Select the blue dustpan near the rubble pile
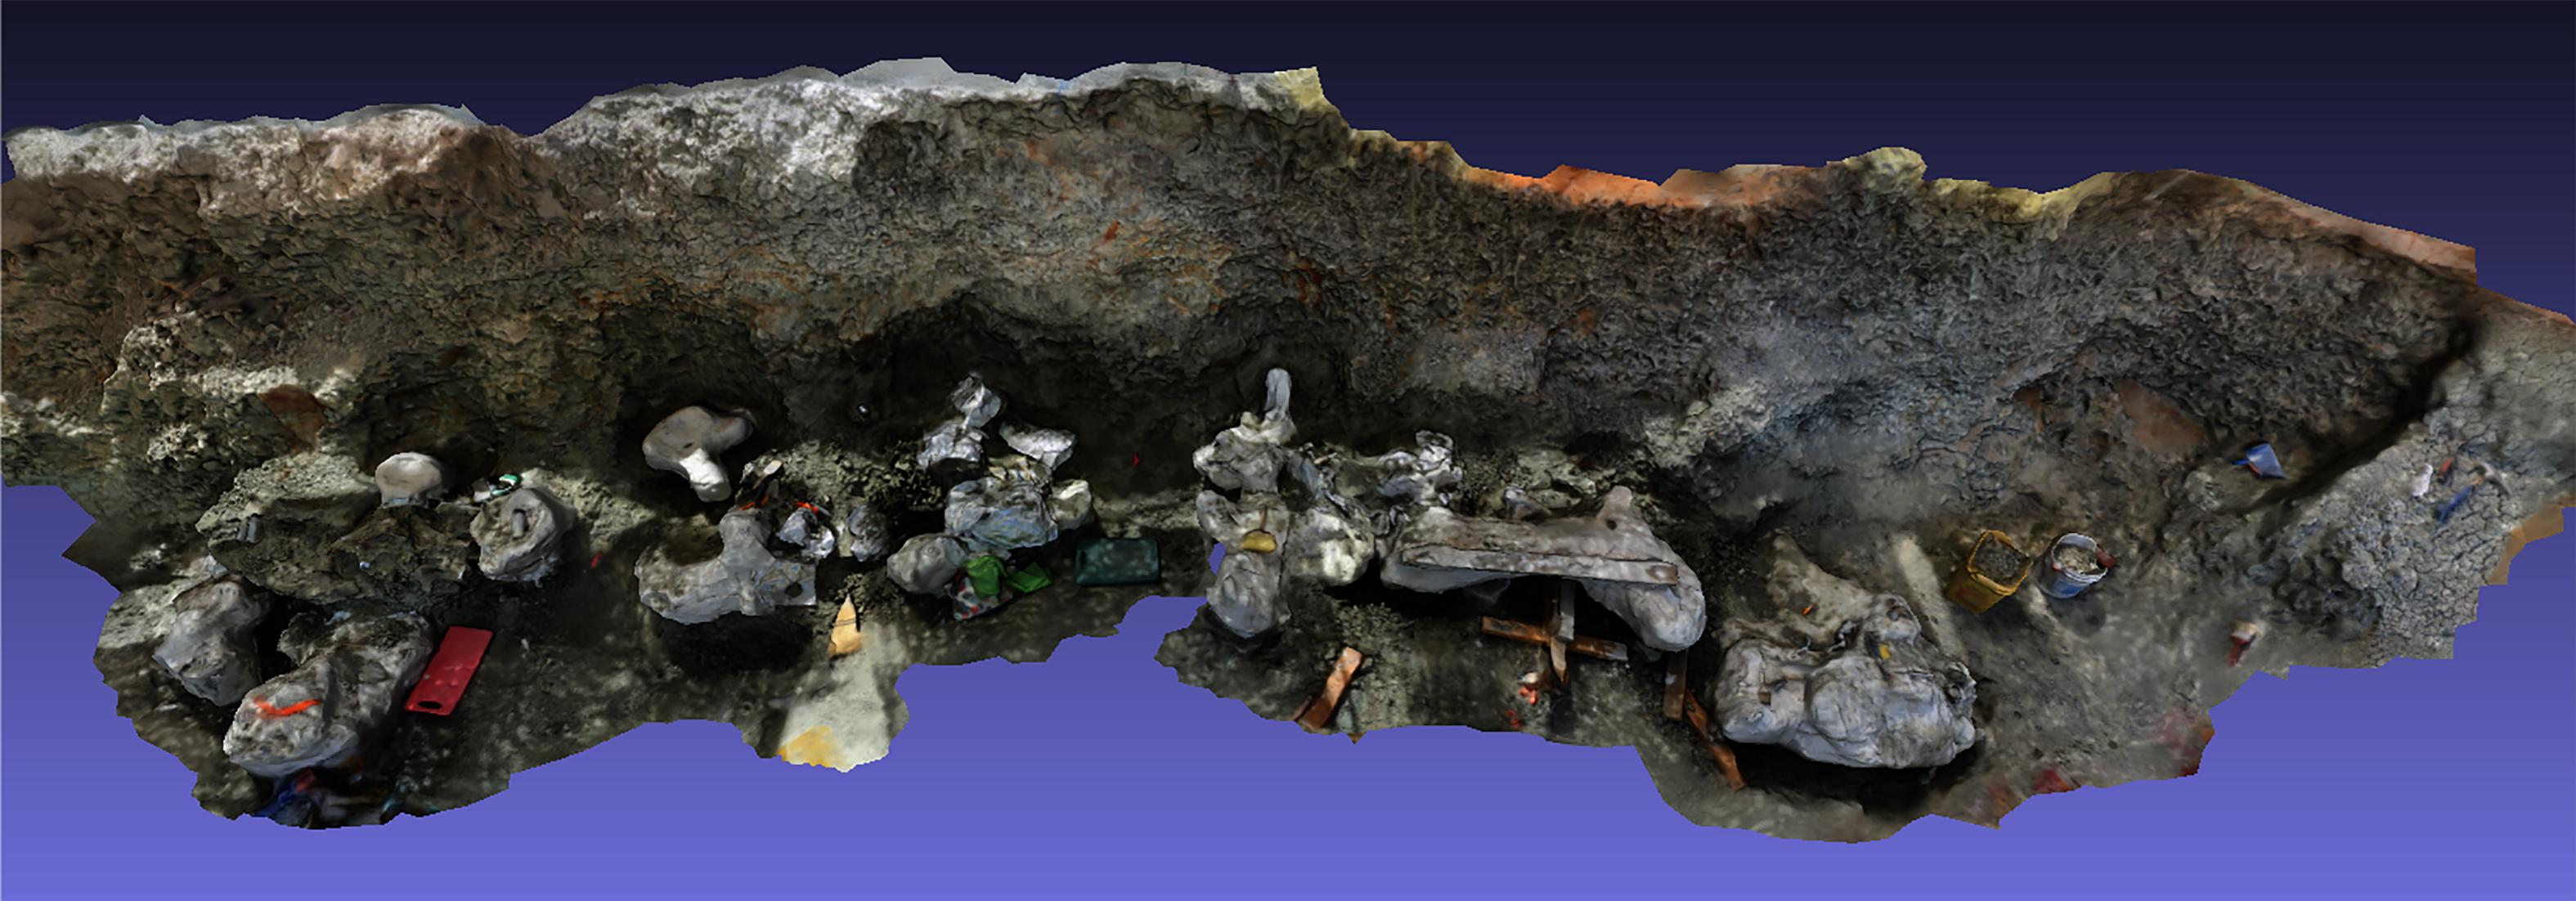The height and width of the screenshot is (901, 2576). (2261, 460)
